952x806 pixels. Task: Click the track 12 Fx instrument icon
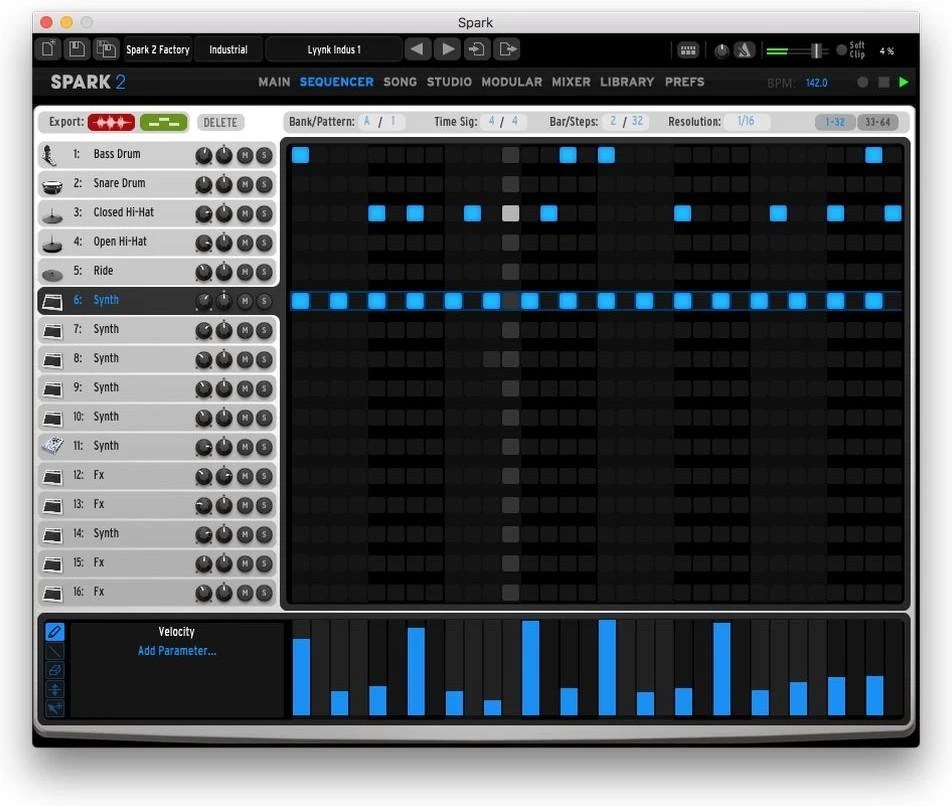tap(52, 476)
